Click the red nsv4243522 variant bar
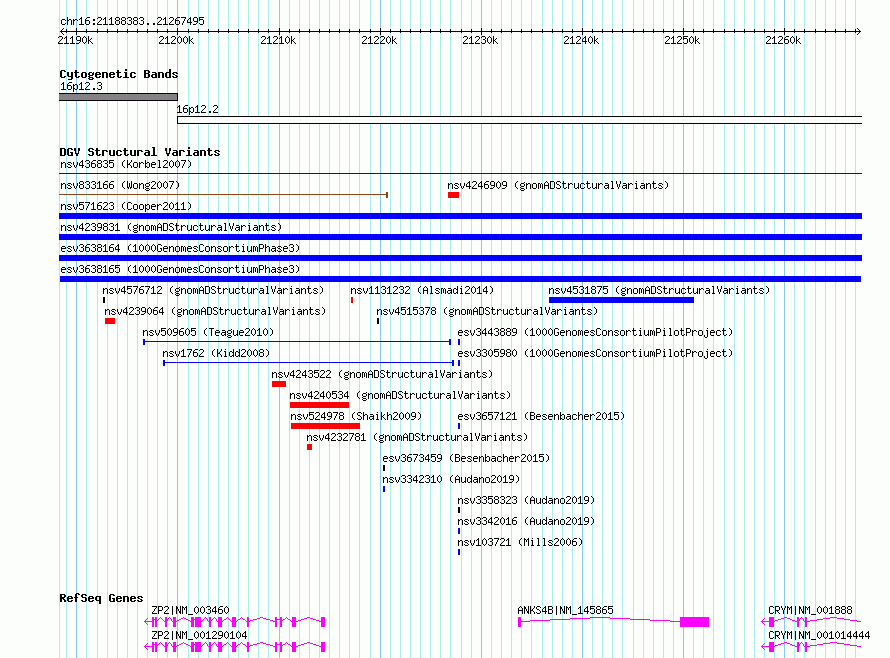This screenshot has width=890, height=658. (x=279, y=384)
